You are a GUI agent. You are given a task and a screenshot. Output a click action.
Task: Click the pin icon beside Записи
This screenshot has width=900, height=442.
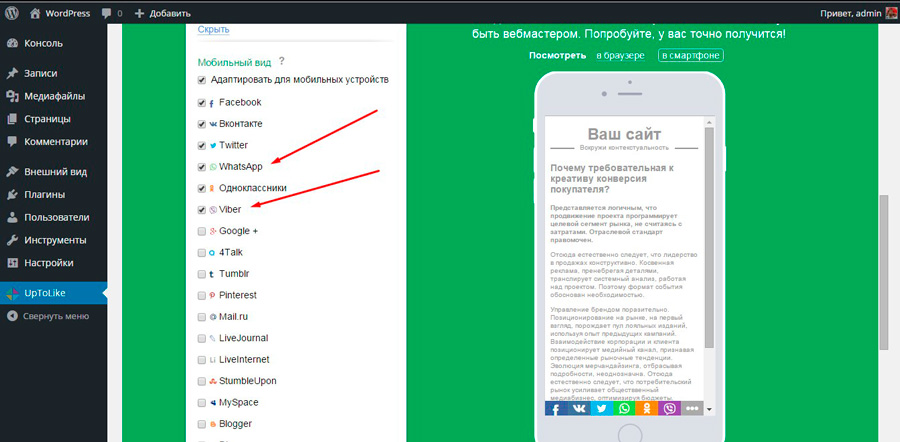(12, 73)
